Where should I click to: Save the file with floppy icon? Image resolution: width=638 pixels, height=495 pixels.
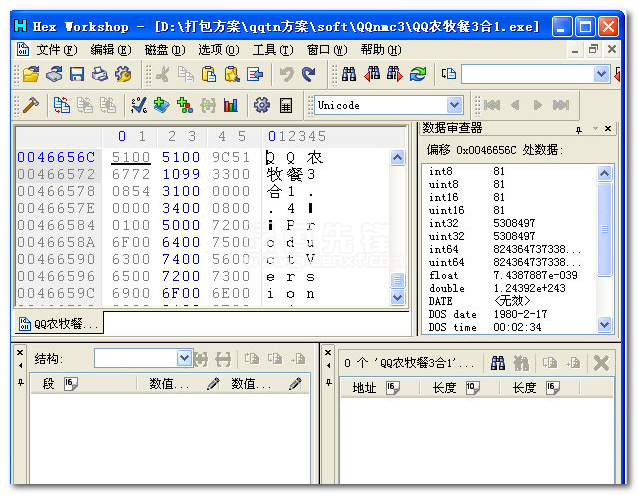coord(76,74)
